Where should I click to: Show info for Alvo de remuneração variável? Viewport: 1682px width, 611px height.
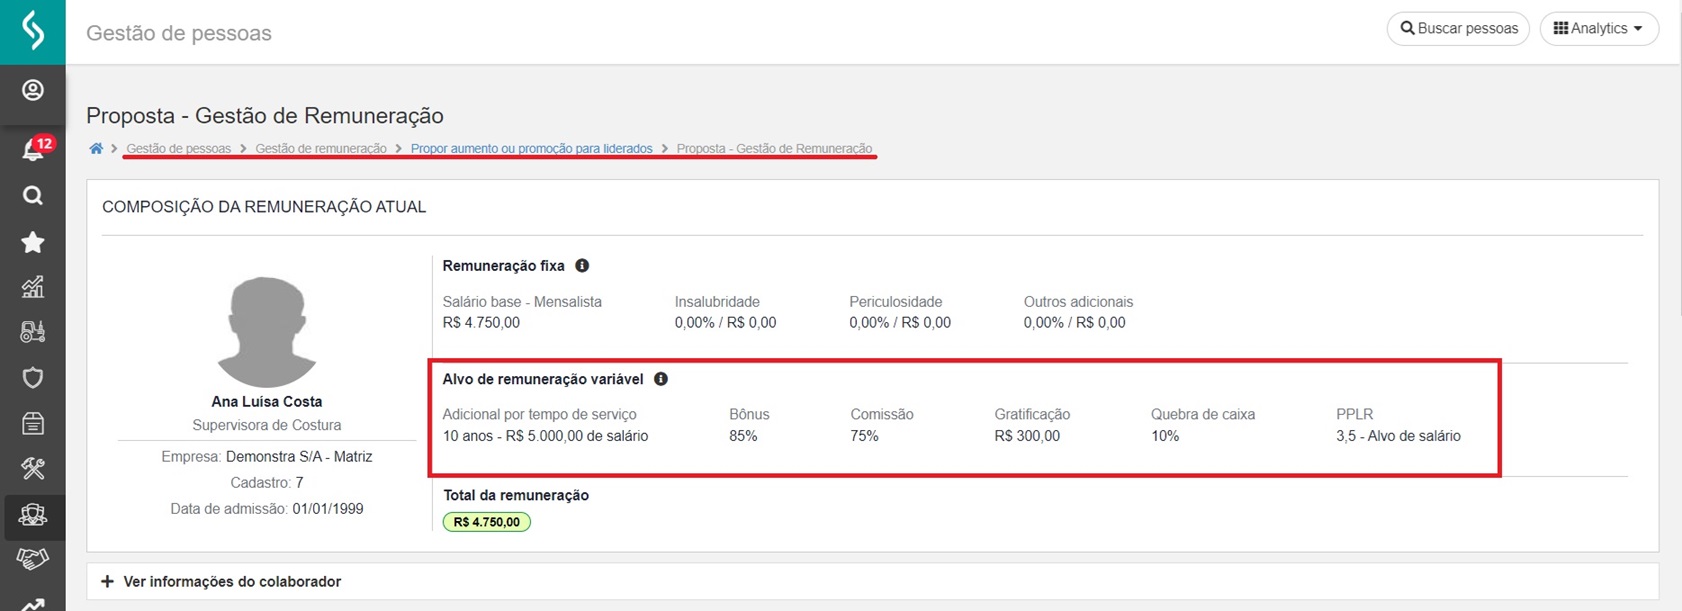tap(661, 379)
